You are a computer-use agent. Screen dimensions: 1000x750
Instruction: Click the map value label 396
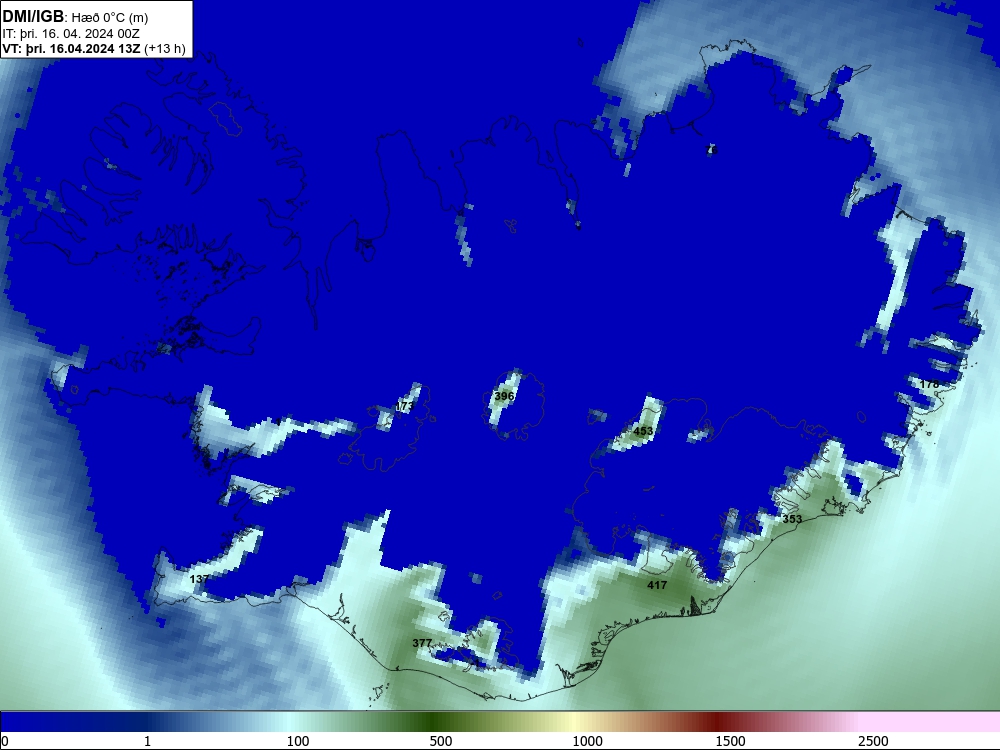[x=504, y=396]
